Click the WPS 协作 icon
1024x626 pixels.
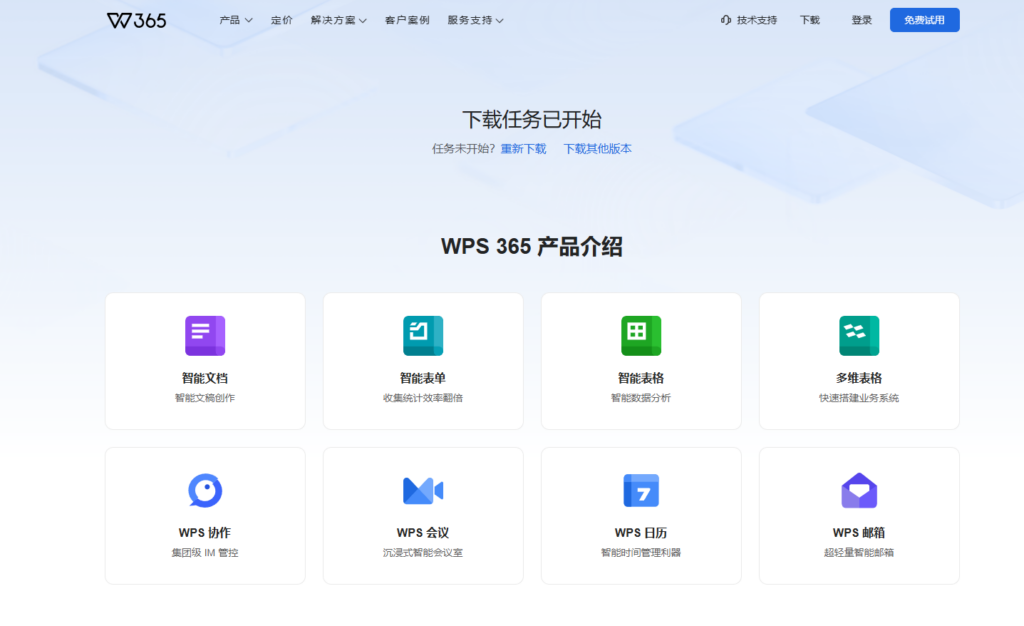[x=204, y=490]
